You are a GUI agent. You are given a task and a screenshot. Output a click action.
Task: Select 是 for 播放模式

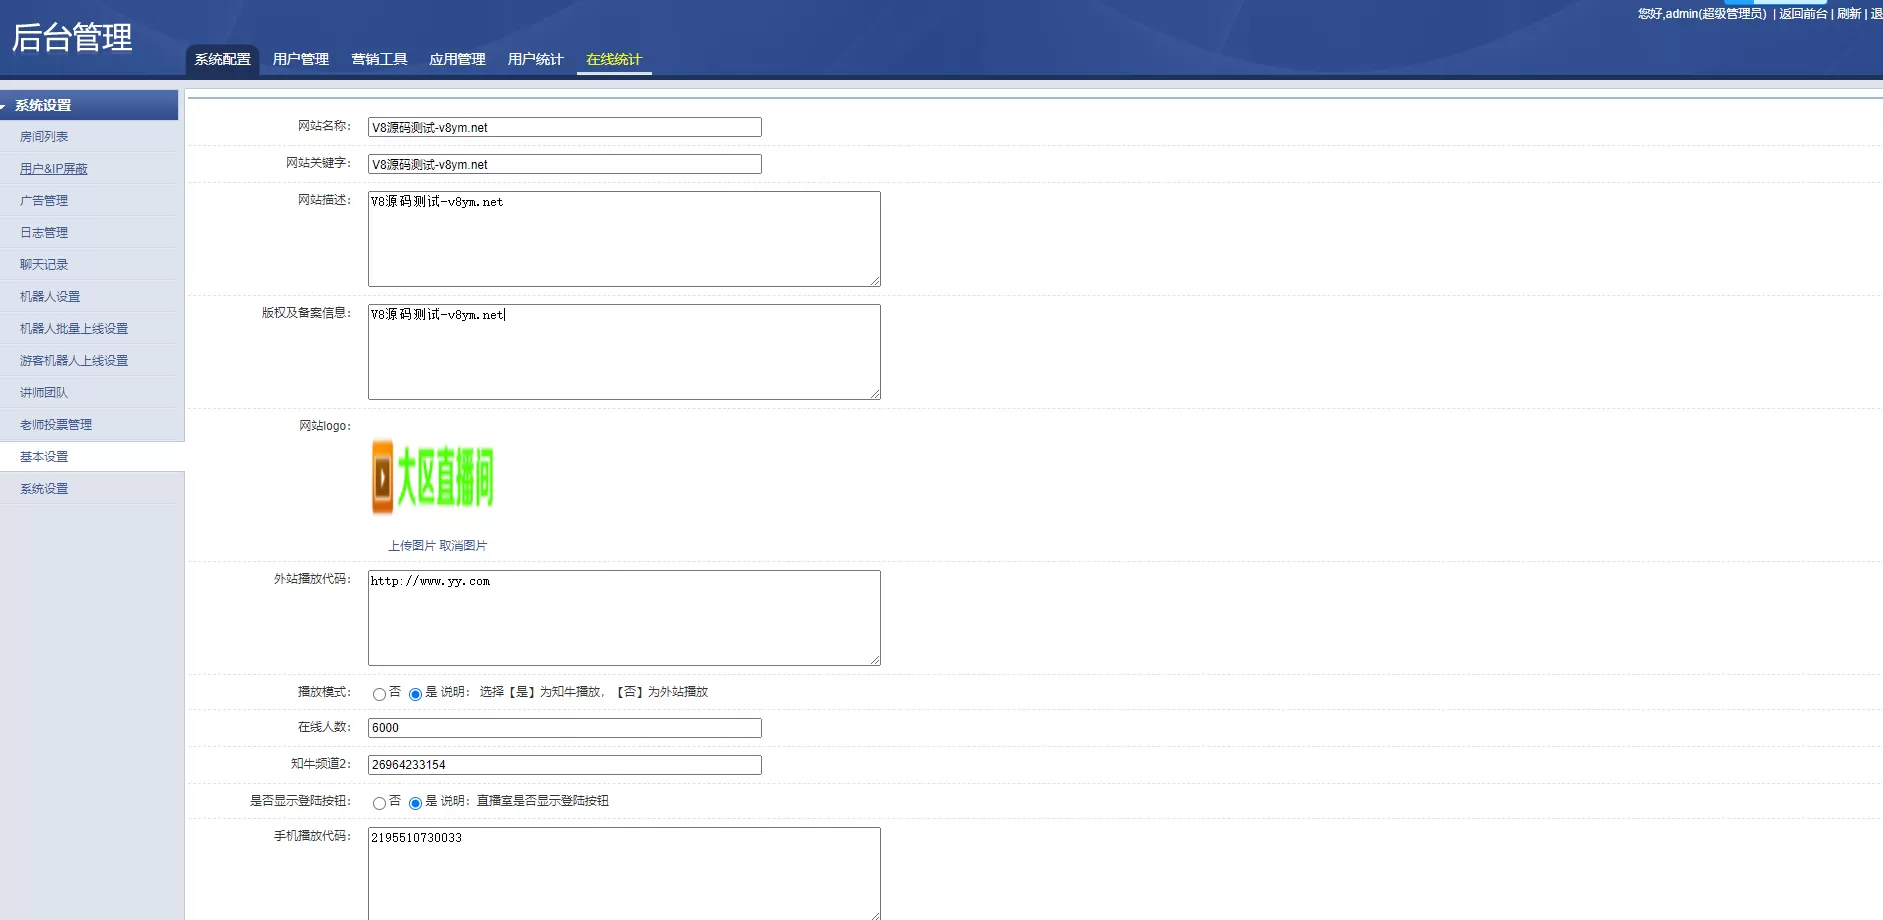click(x=415, y=694)
